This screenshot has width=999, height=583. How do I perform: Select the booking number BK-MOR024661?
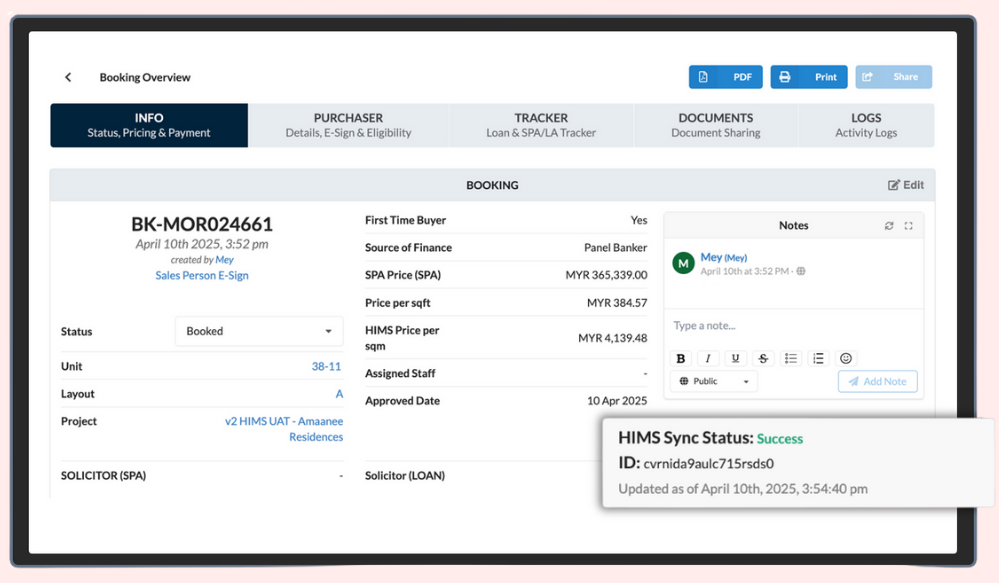(202, 224)
